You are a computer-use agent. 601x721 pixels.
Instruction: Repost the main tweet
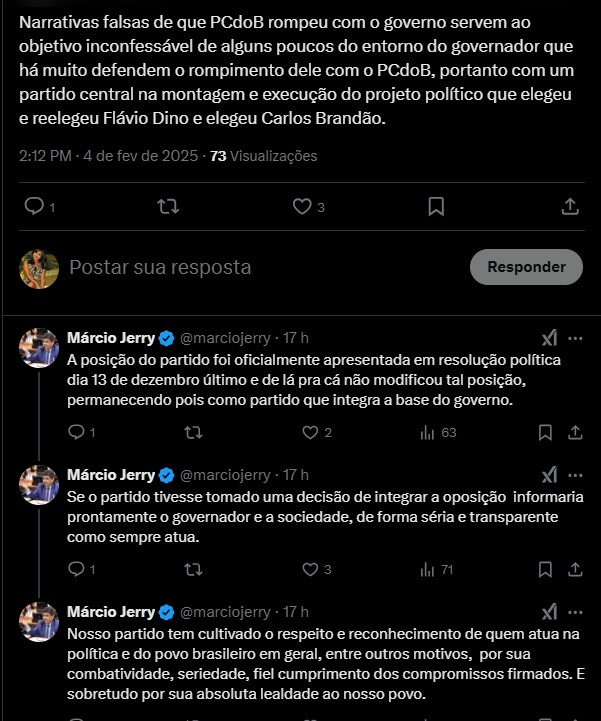coord(169,206)
